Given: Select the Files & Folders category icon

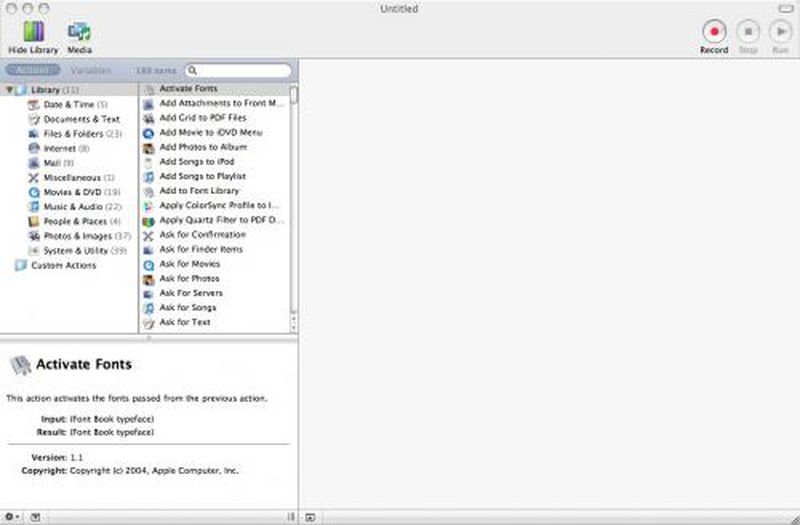Looking at the screenshot, I should [x=34, y=134].
